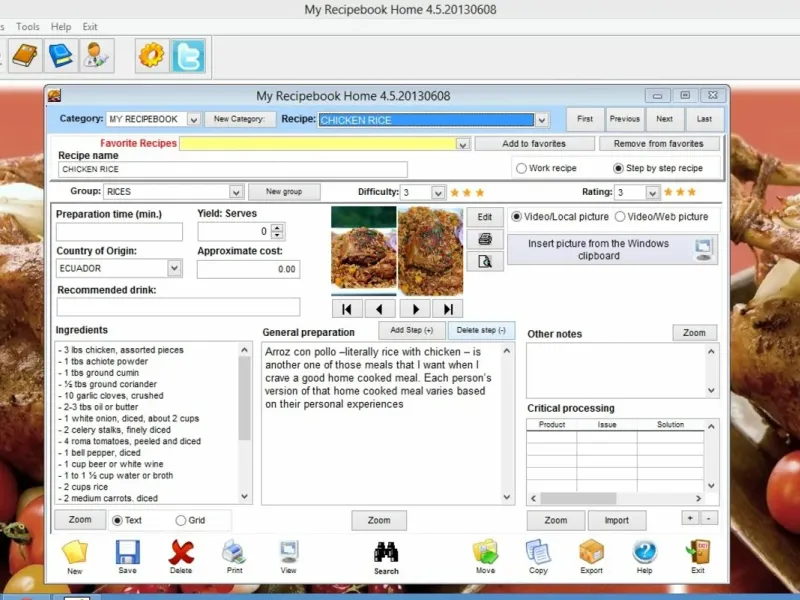800x600 pixels.
Task: Click the Last recipe button
Action: [704, 119]
